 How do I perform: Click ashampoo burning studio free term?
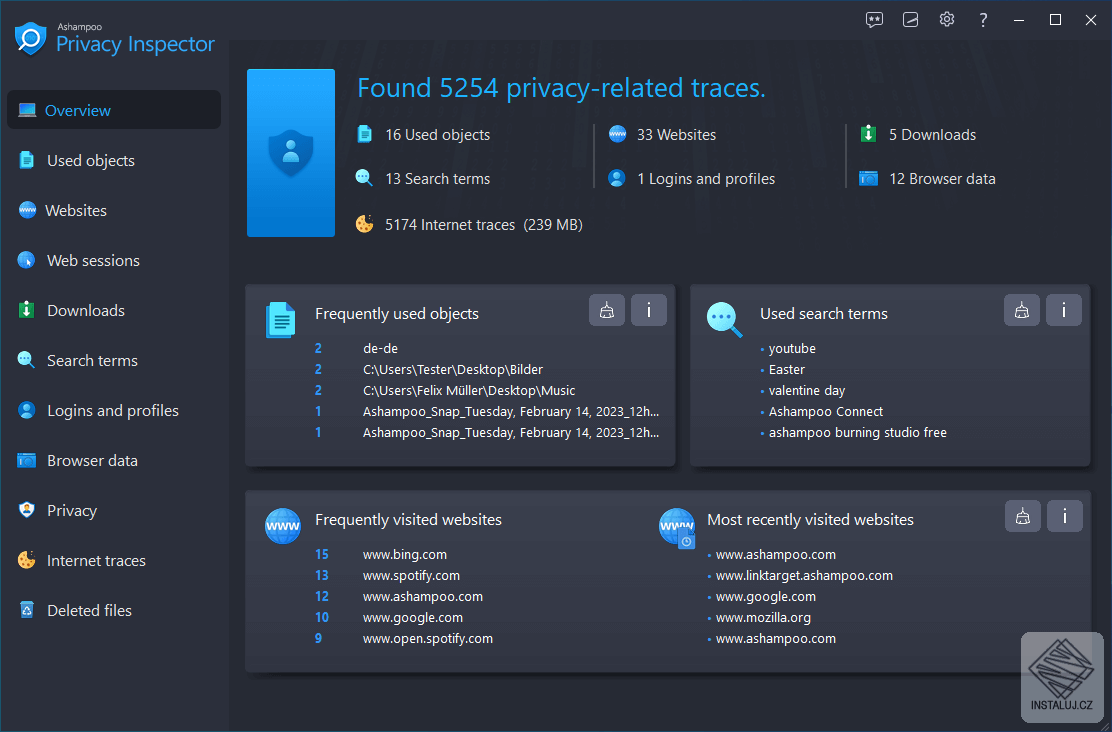pyautogui.click(x=857, y=432)
